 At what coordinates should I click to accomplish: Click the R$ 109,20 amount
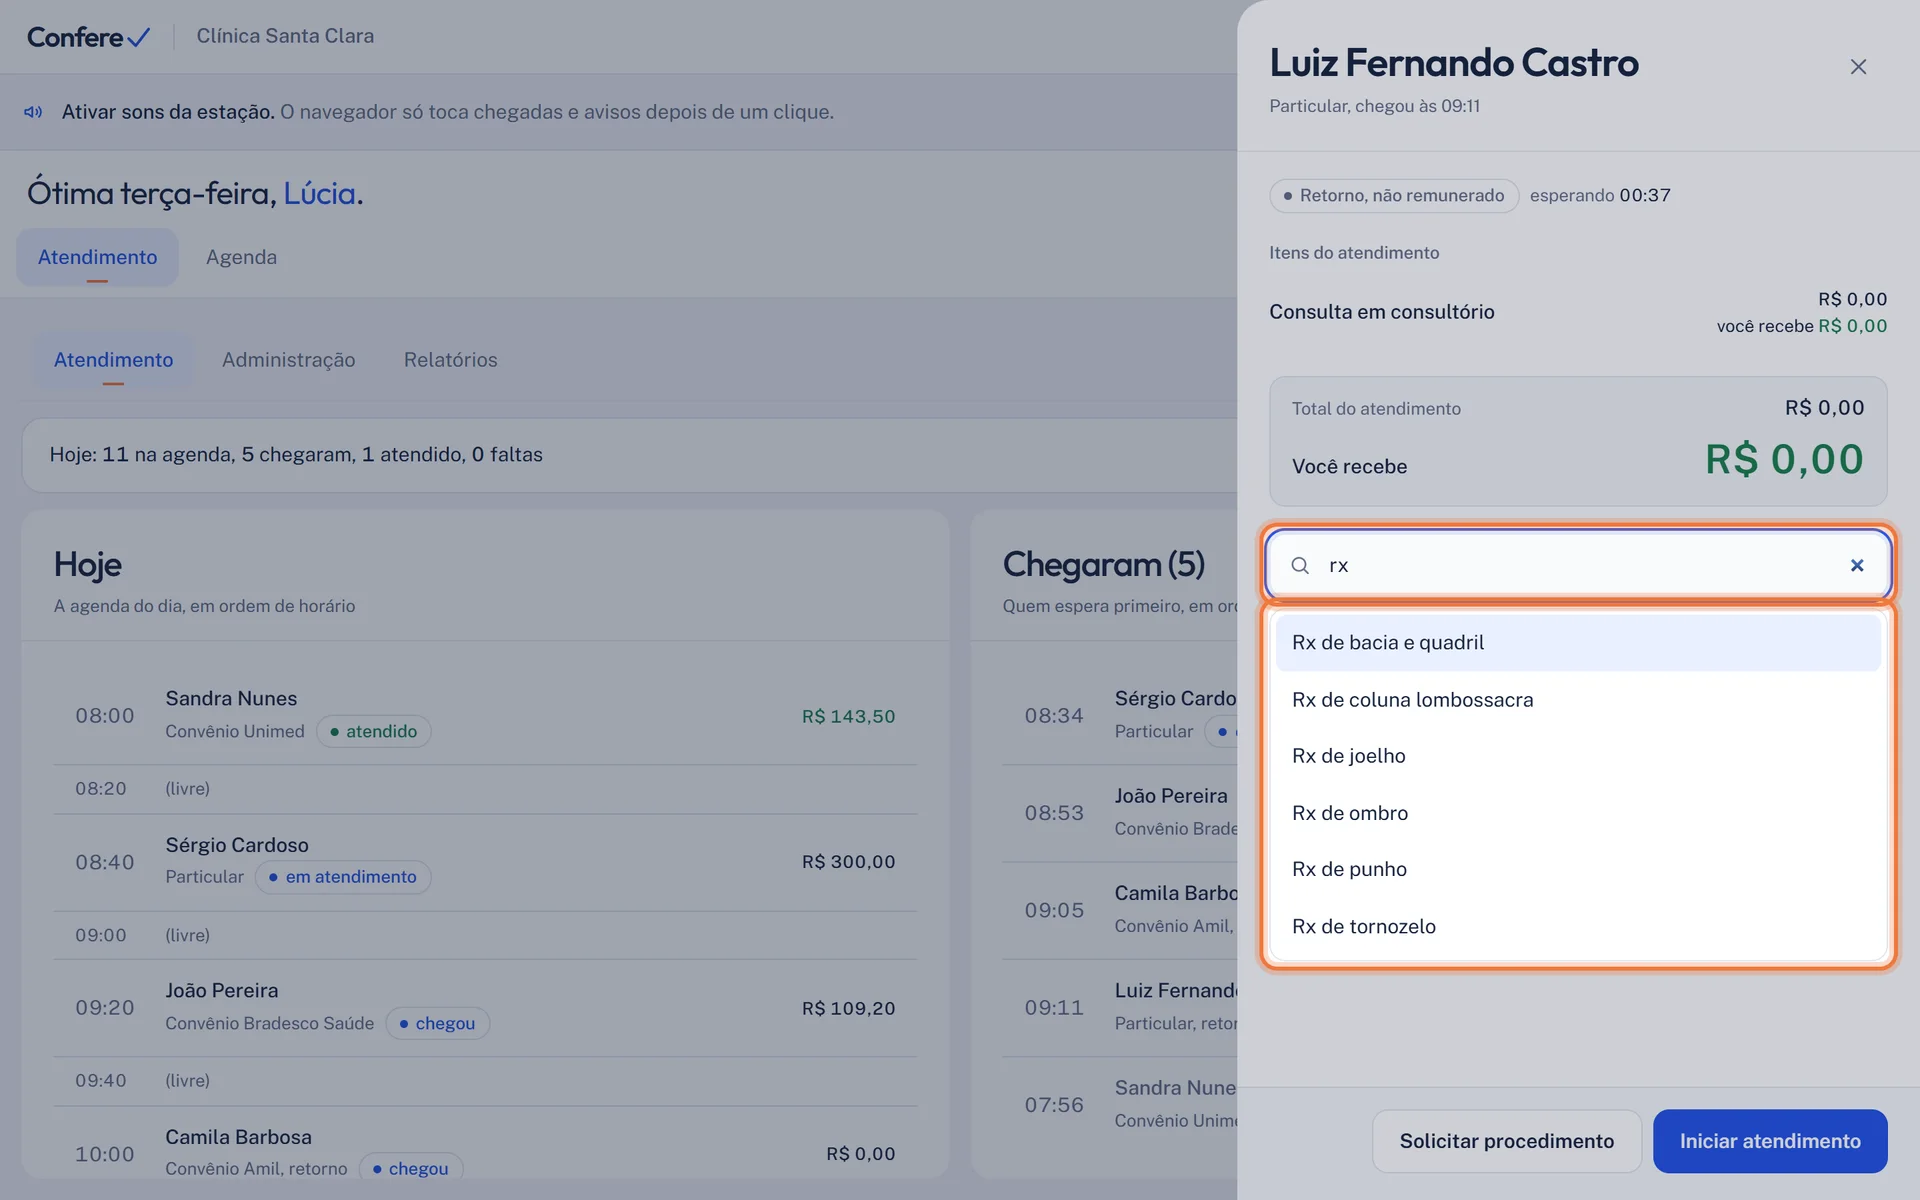click(848, 1009)
